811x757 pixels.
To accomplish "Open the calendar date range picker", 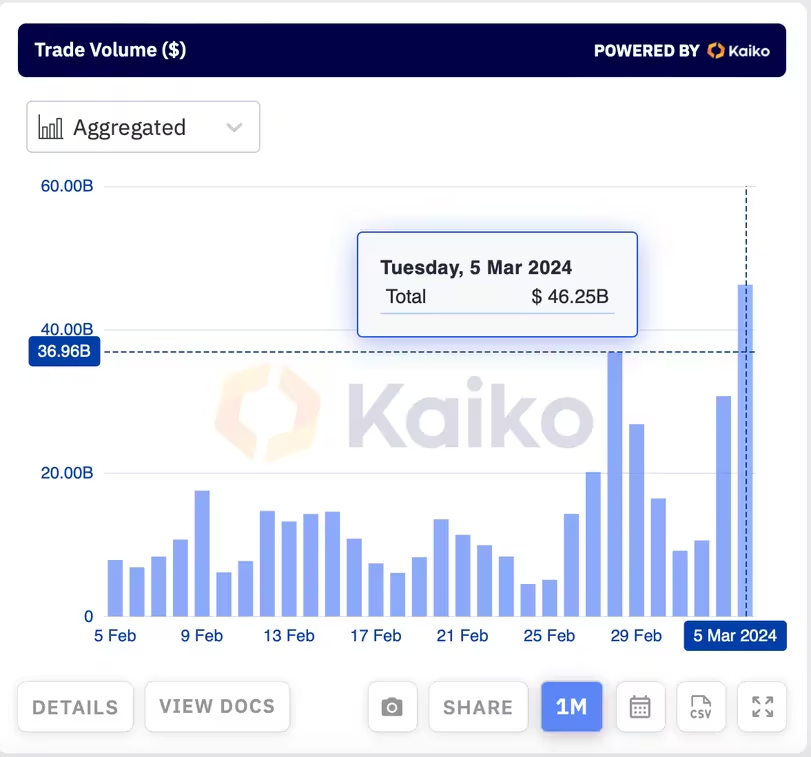I will click(640, 707).
